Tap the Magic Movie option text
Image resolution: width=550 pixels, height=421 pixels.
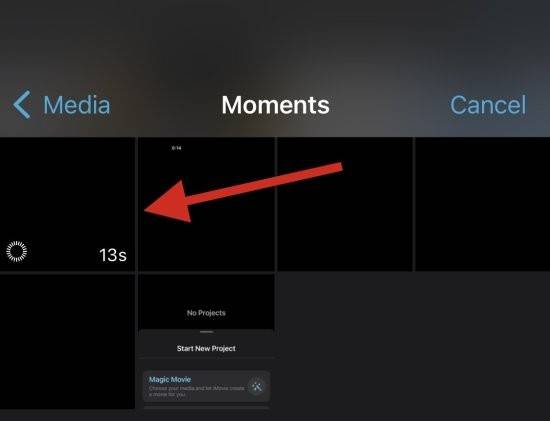(170, 380)
